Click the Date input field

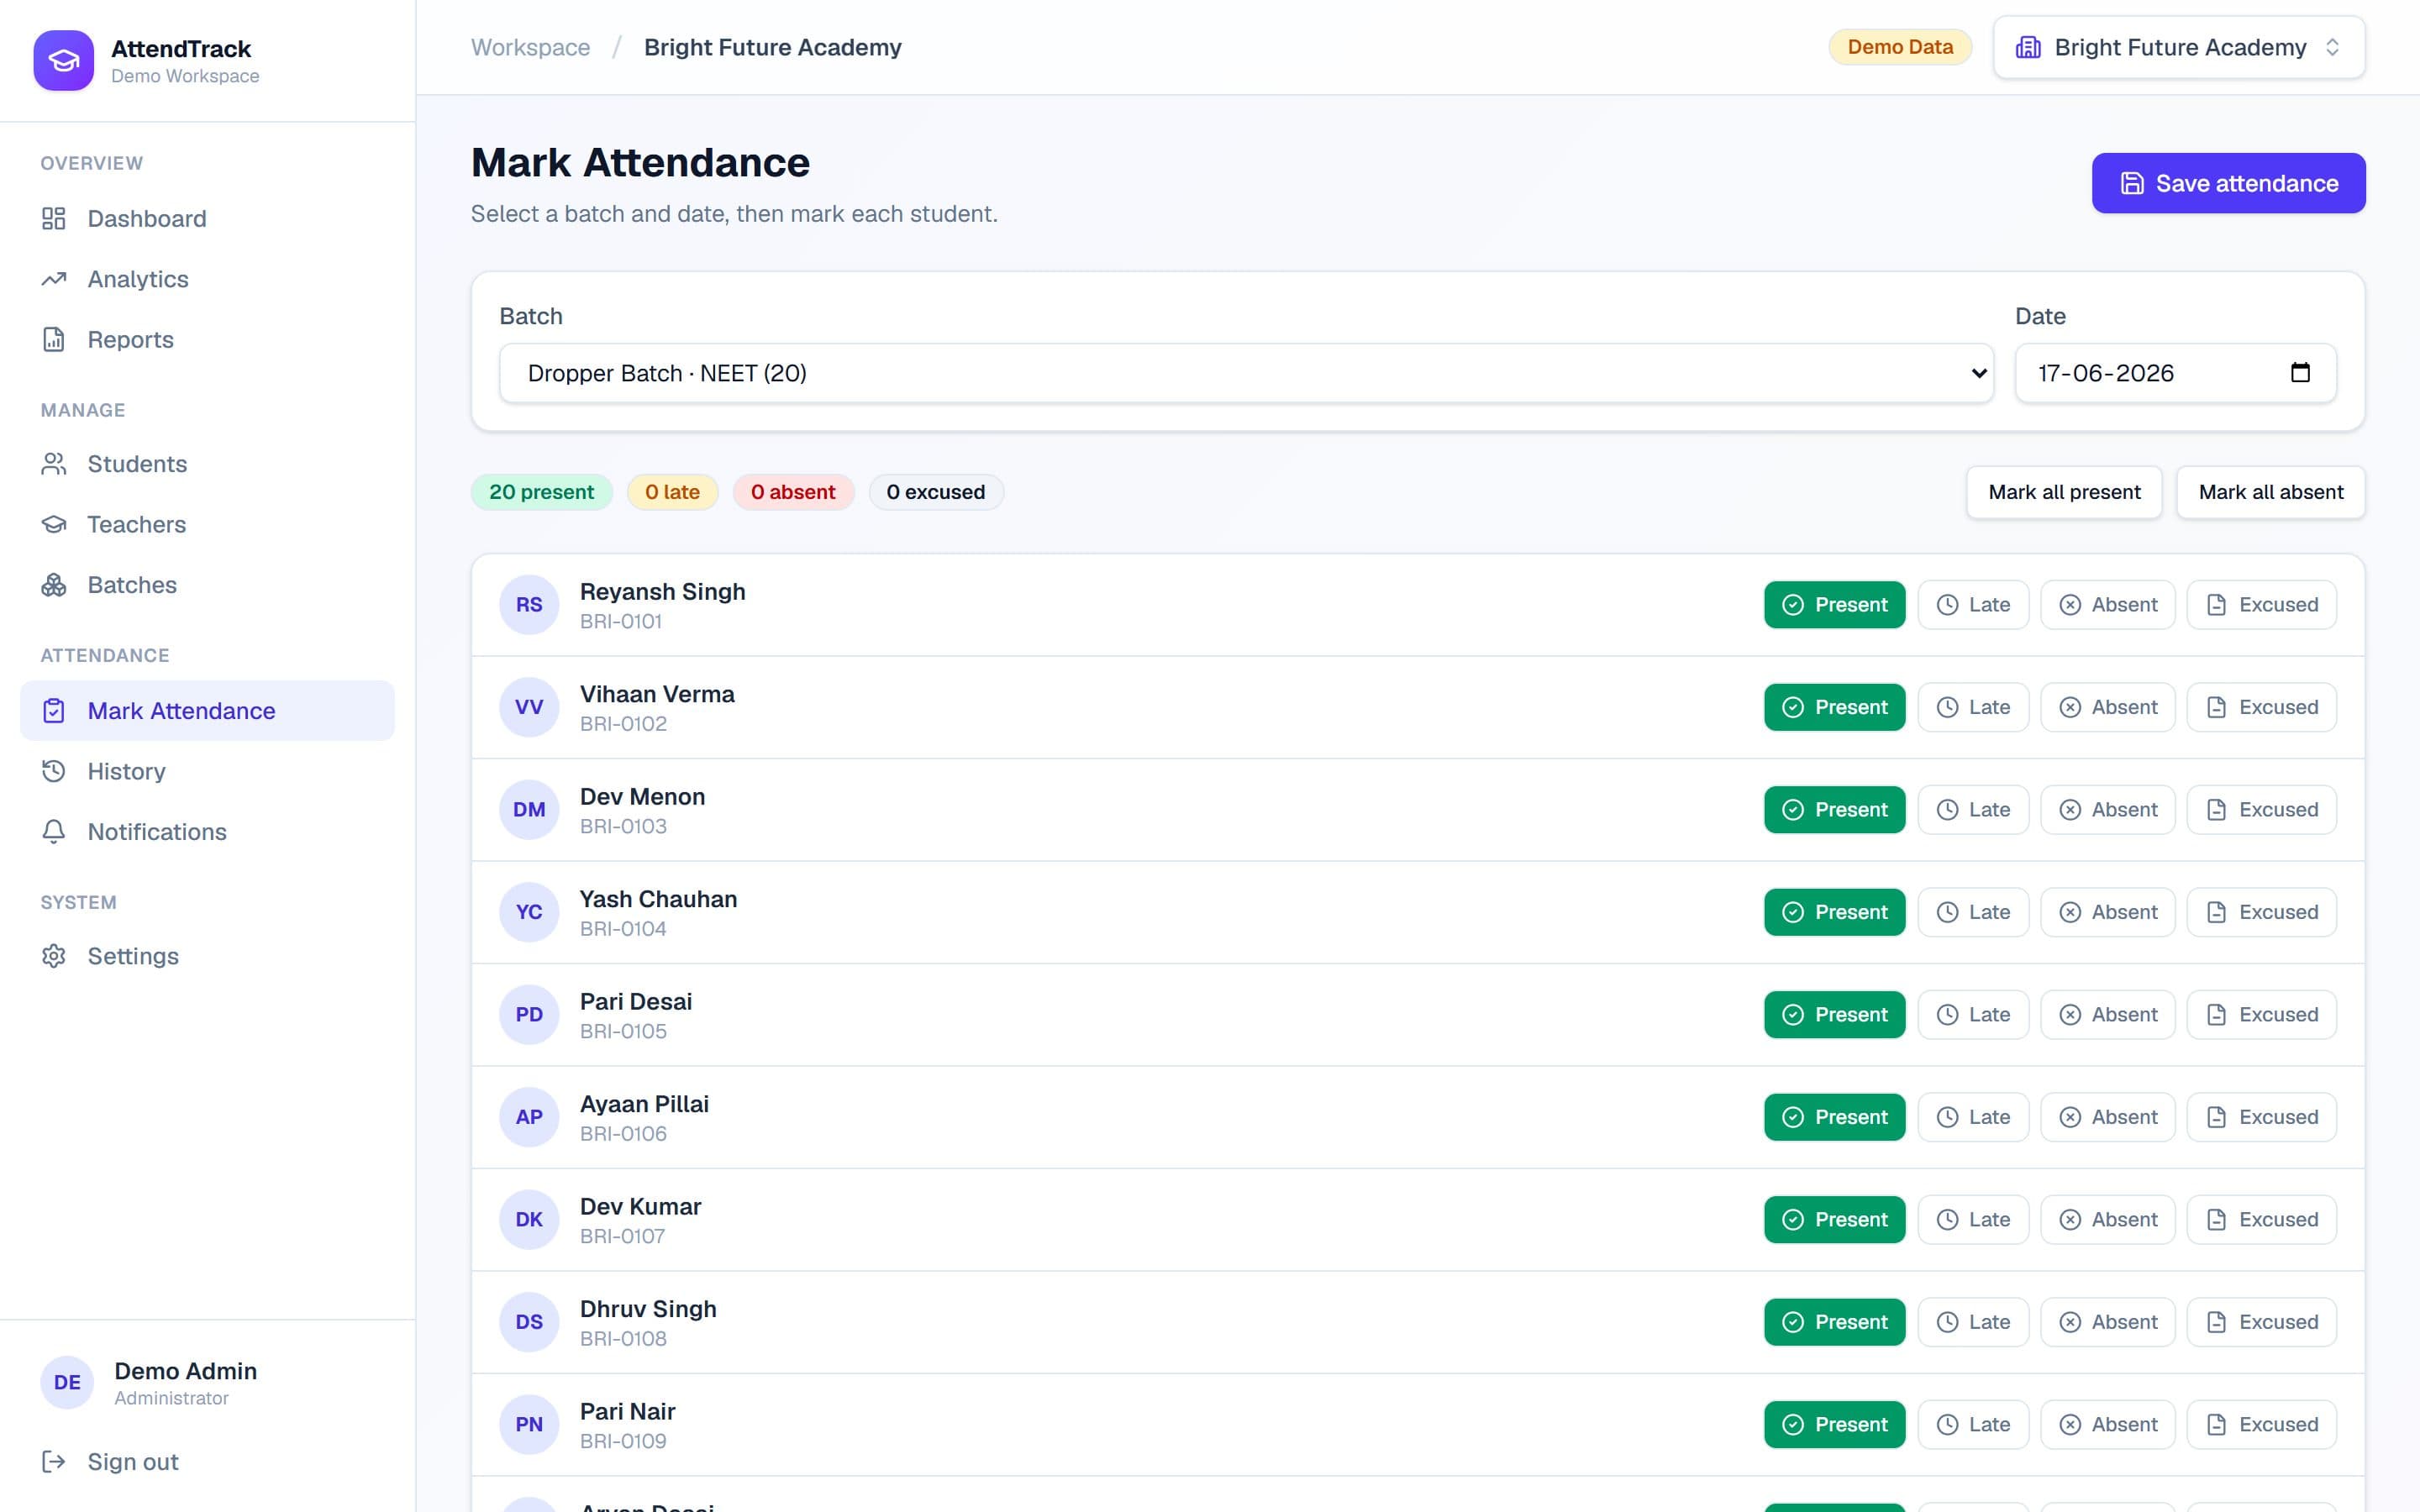pyautogui.click(x=2175, y=373)
